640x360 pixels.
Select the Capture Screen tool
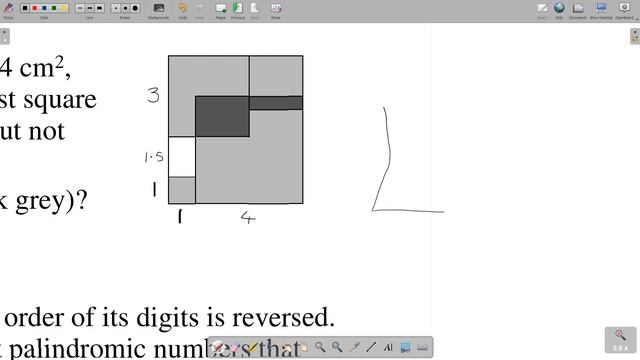point(405,348)
